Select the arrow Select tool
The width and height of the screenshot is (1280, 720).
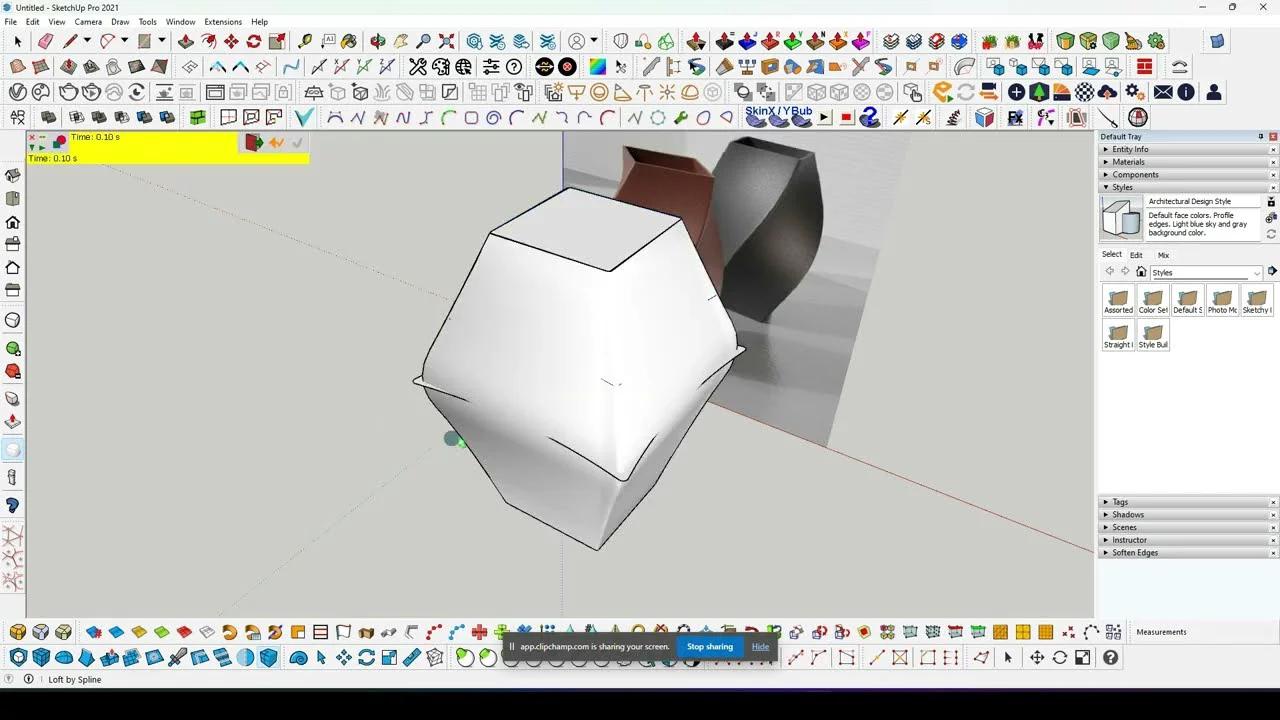pyautogui.click(x=17, y=41)
